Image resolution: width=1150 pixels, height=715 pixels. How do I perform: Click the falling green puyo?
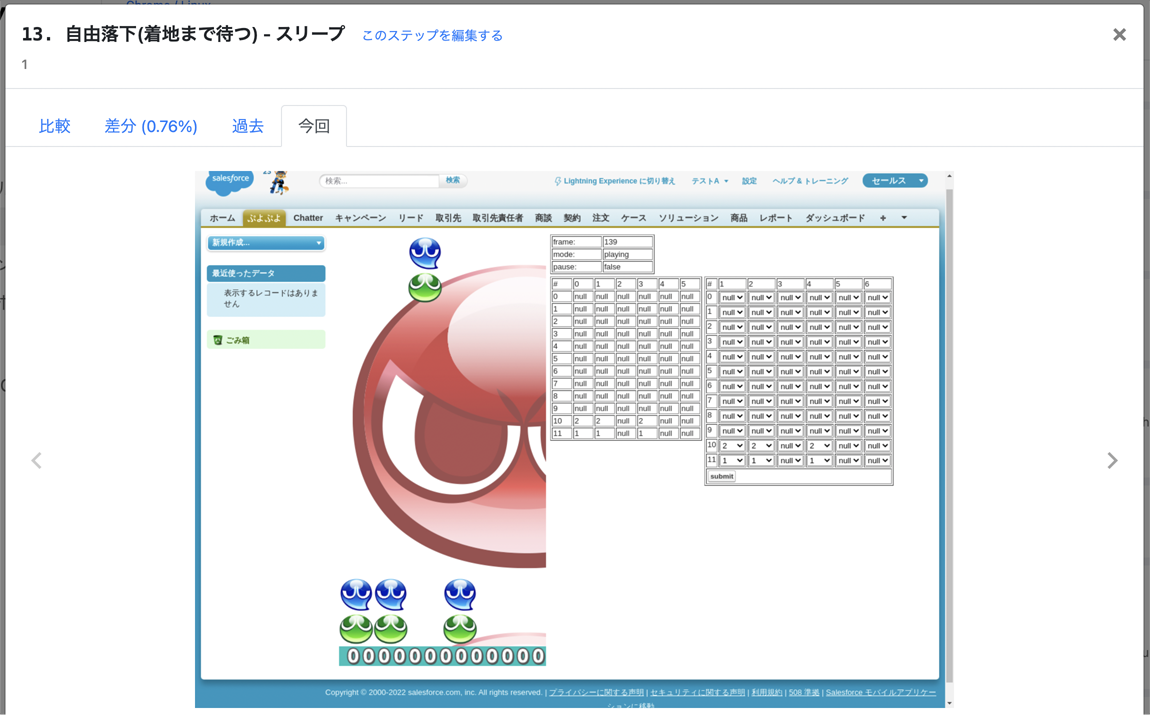tap(425, 287)
